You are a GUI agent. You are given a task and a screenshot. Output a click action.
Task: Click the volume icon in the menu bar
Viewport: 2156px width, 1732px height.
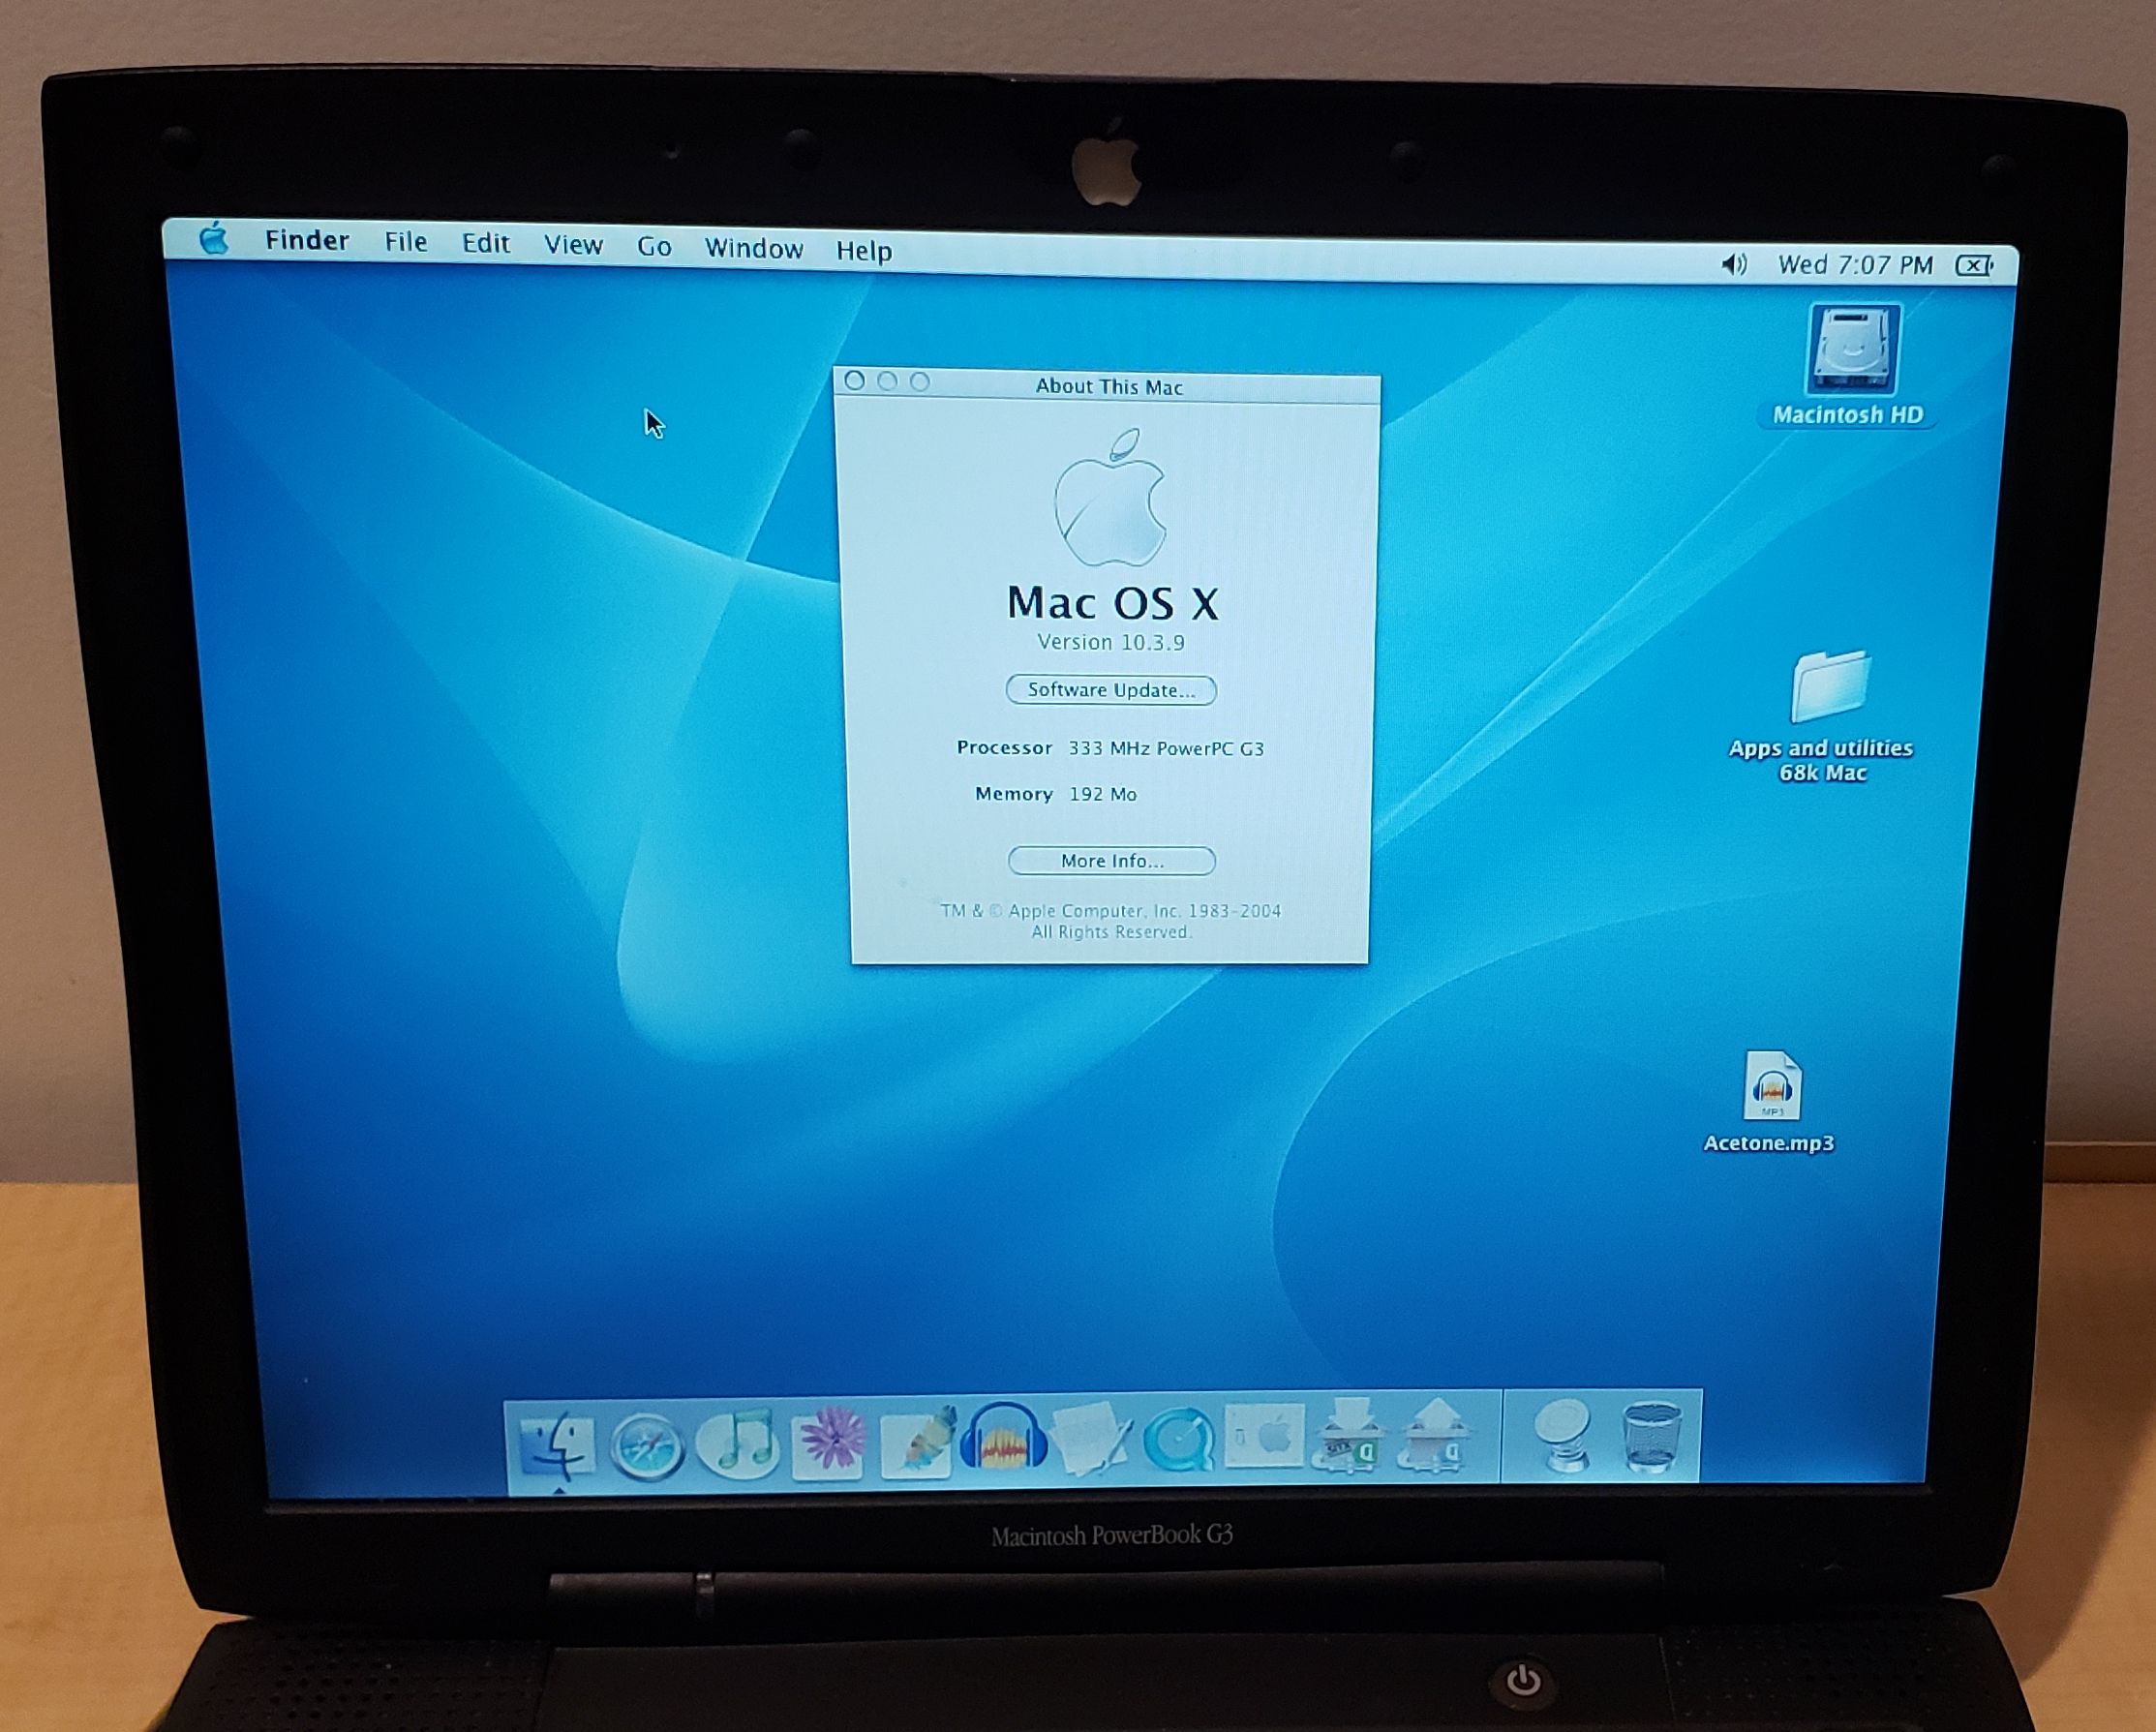pos(1733,264)
